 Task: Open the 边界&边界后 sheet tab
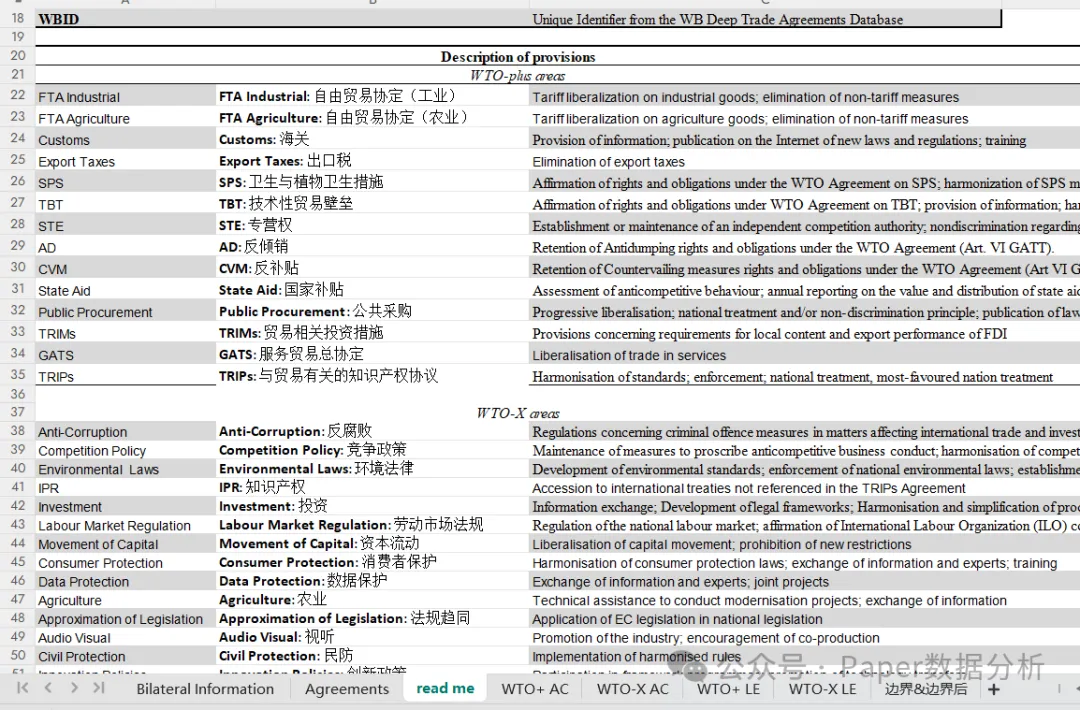tap(926, 689)
